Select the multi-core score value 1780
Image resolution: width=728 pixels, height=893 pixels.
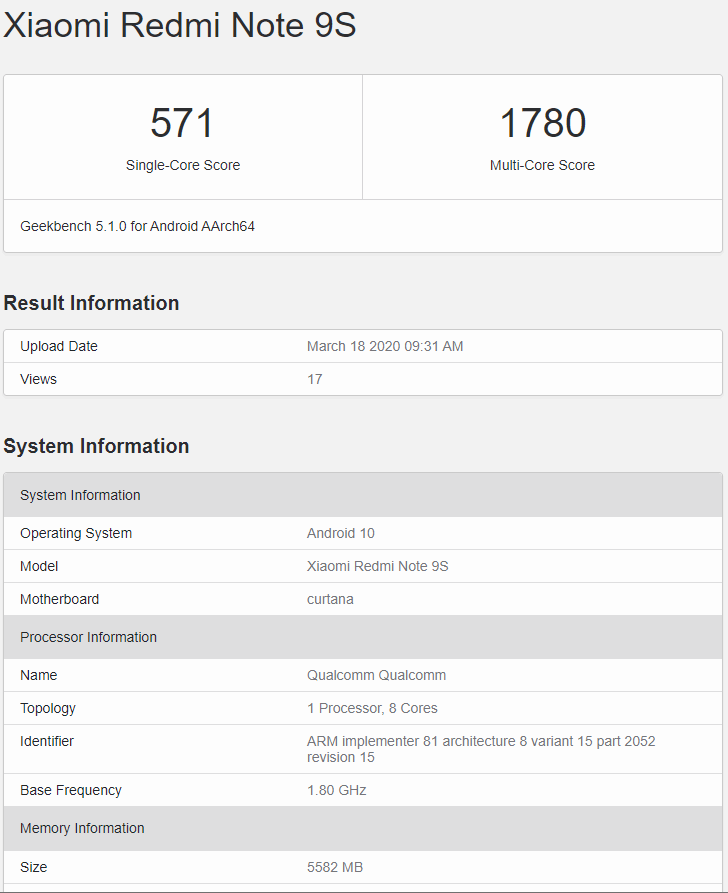542,122
